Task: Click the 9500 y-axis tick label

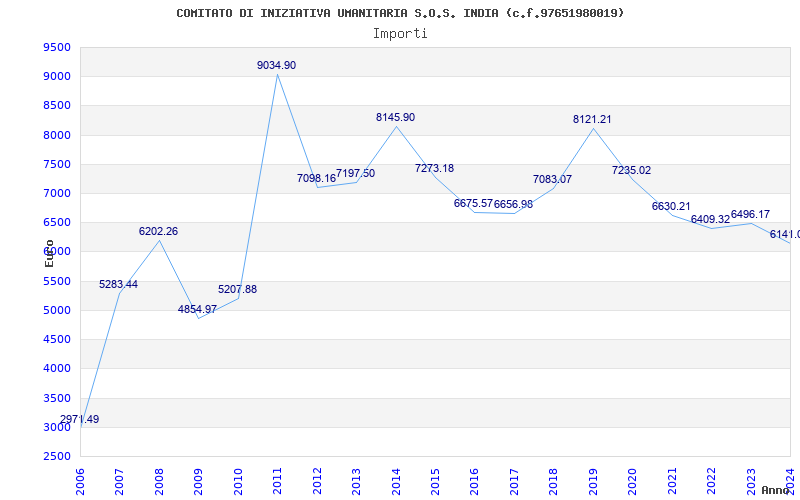Action: pyautogui.click(x=57, y=47)
